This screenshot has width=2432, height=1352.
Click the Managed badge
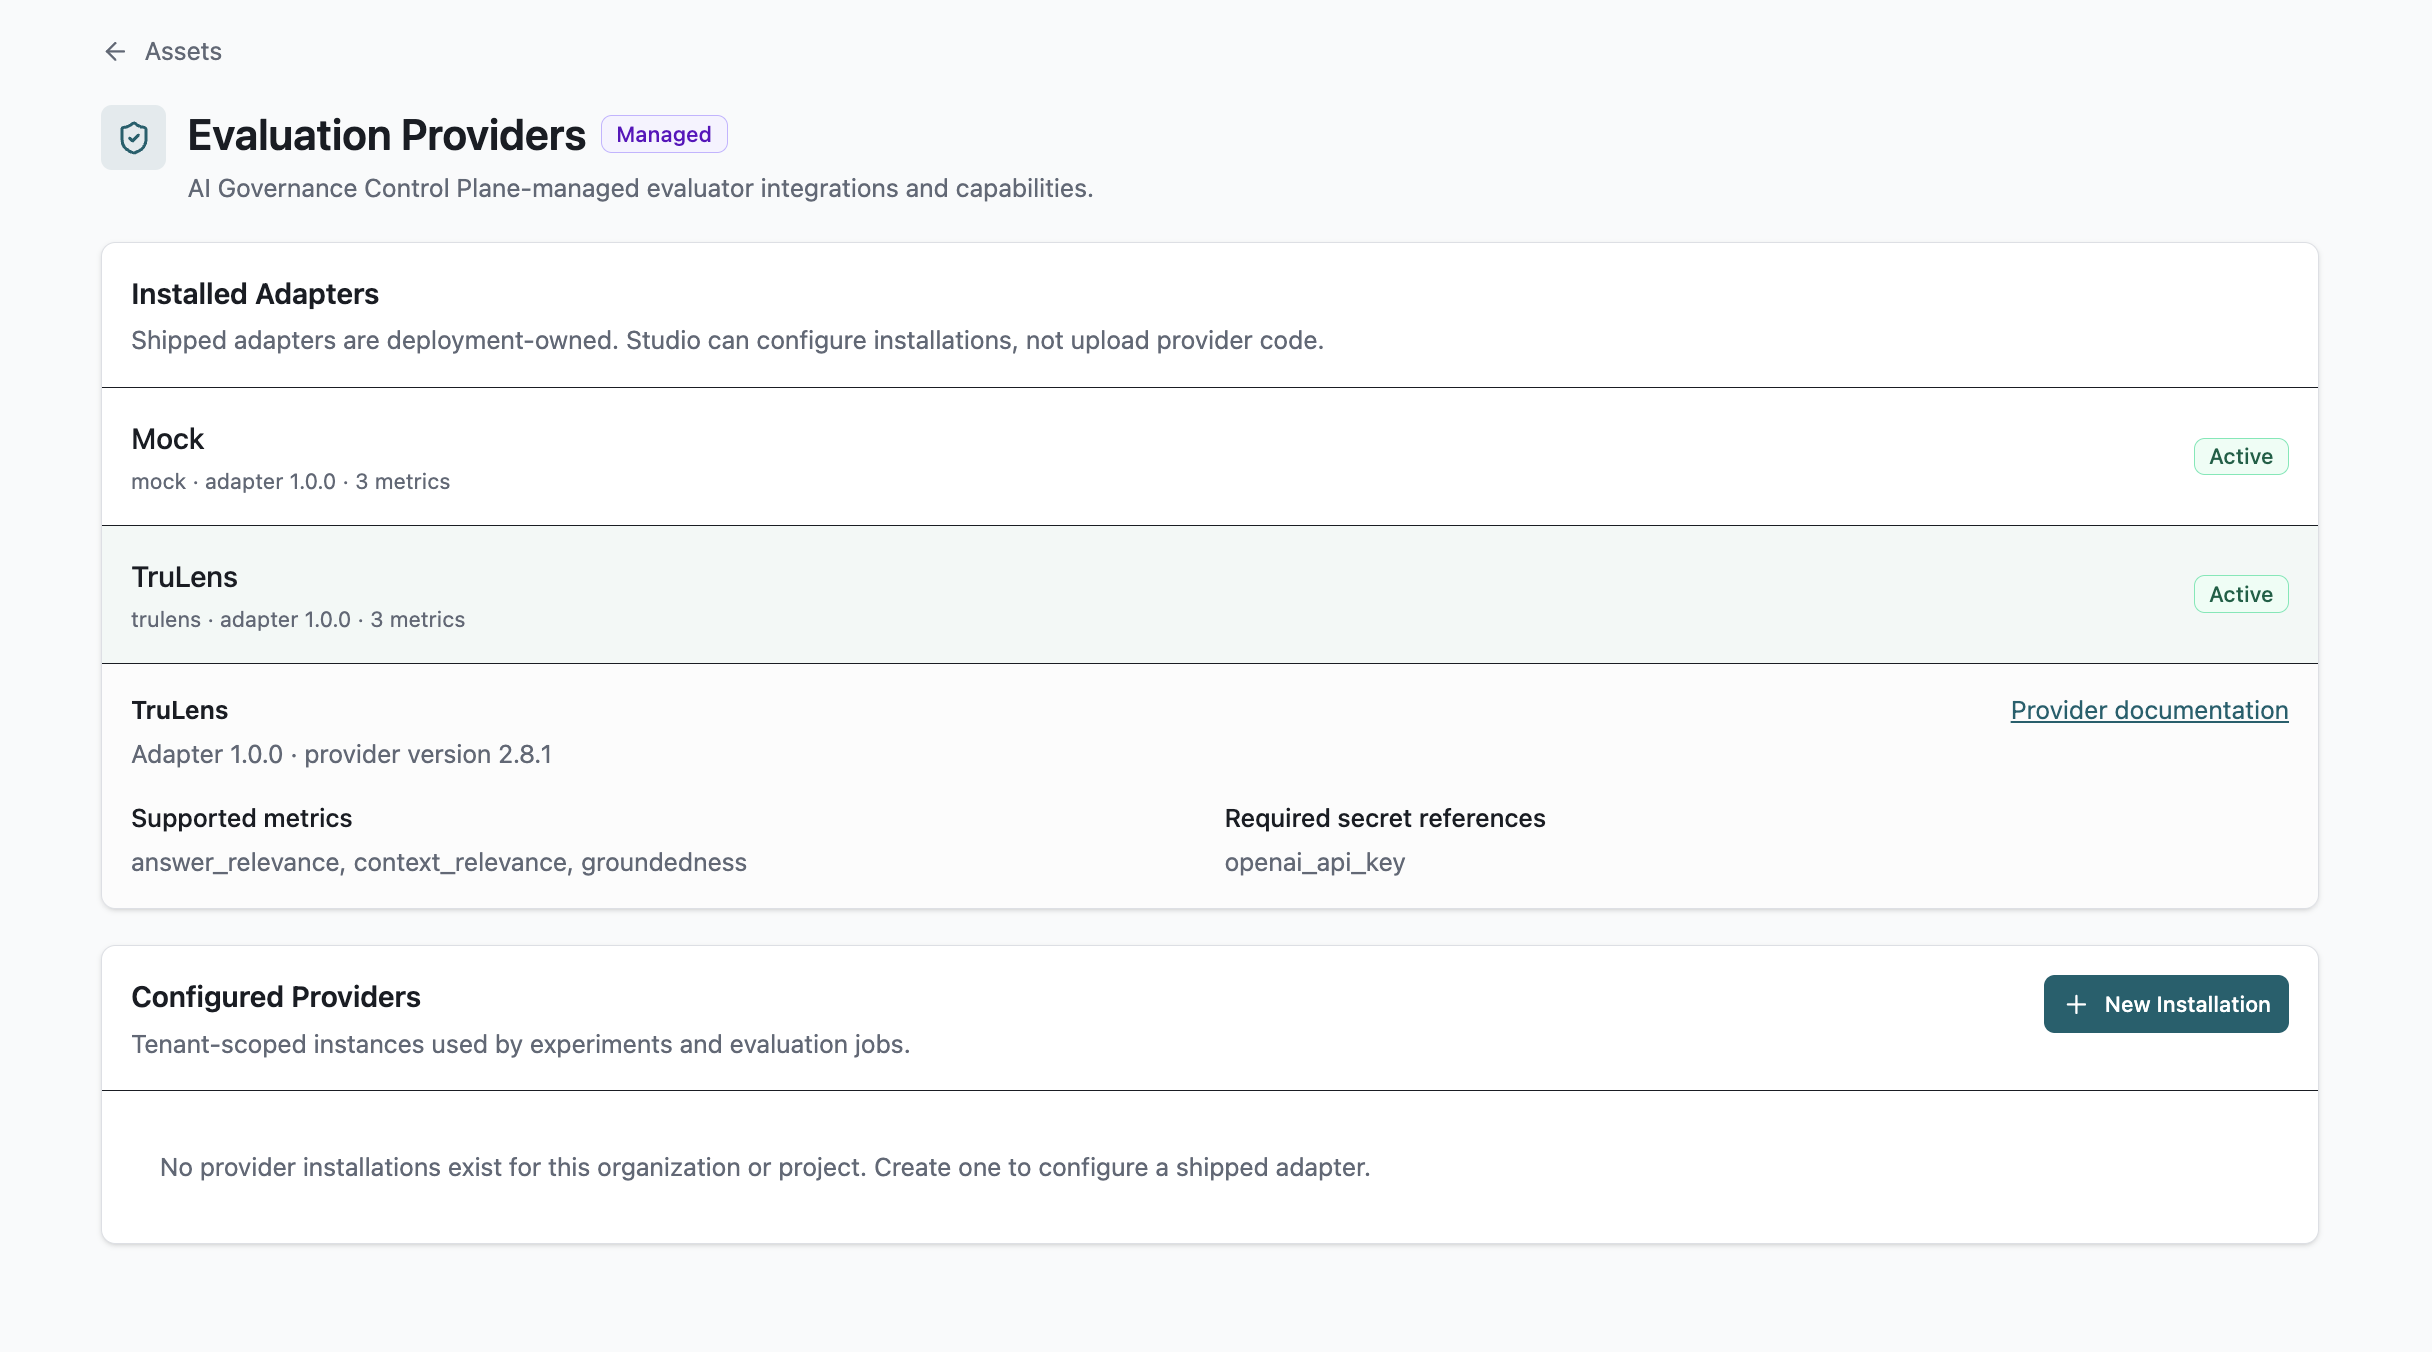(664, 134)
